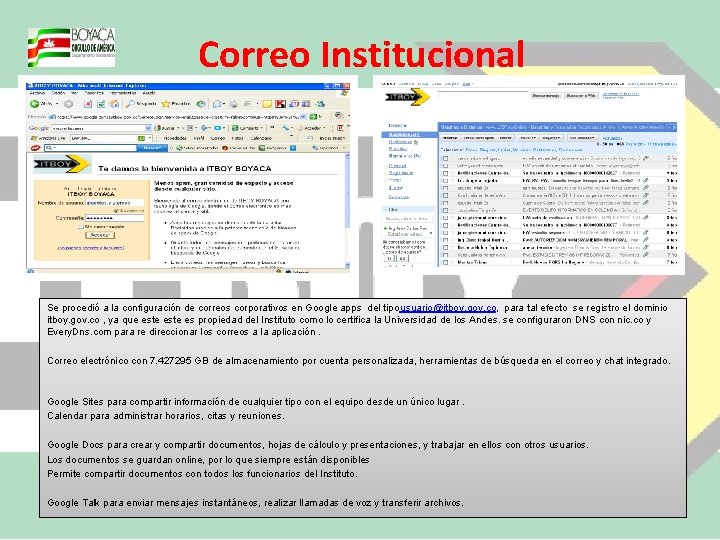Tick checkbox of the EVENTO subject message
This screenshot has width=720, height=540.
coord(445,210)
